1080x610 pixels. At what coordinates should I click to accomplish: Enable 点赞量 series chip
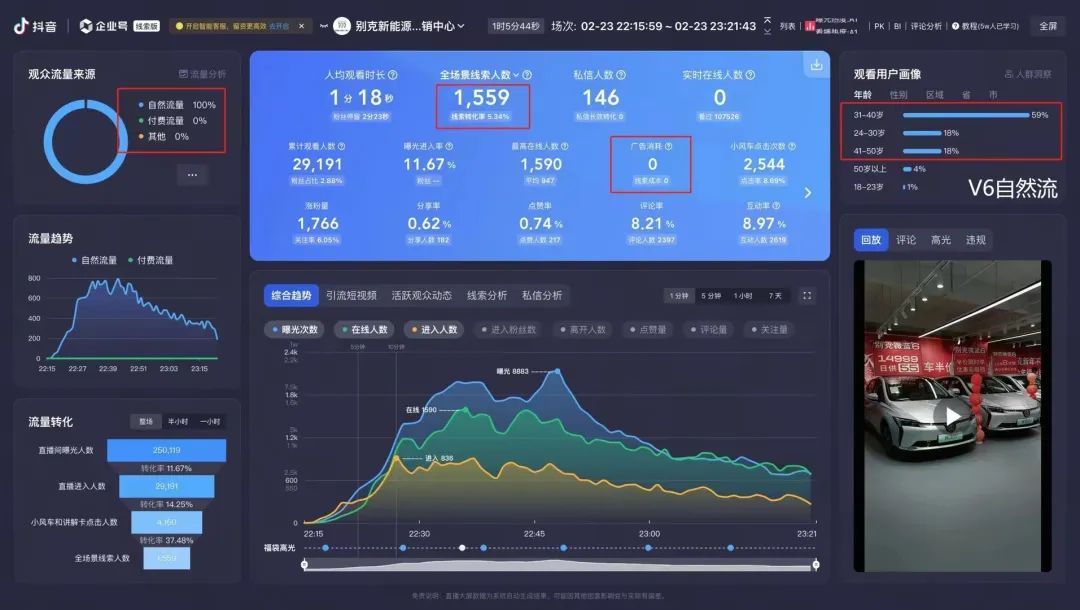pos(648,330)
